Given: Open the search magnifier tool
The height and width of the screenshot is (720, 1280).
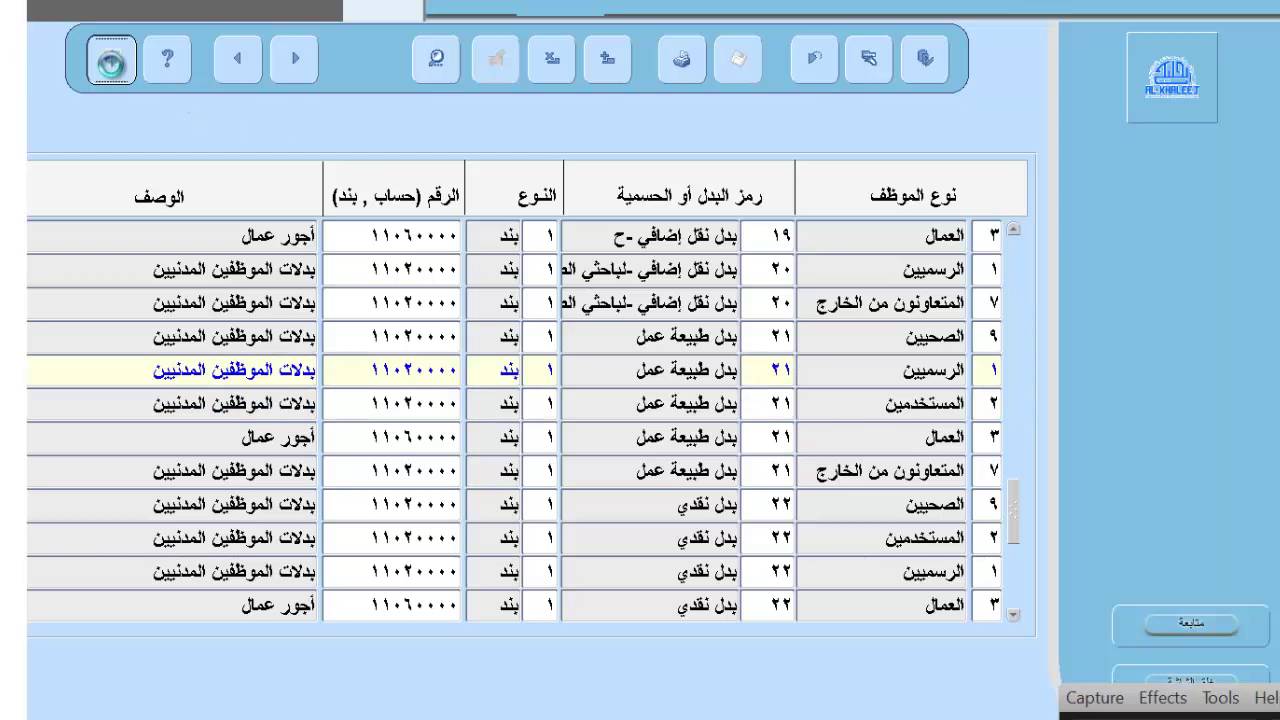Looking at the screenshot, I should pyautogui.click(x=436, y=59).
